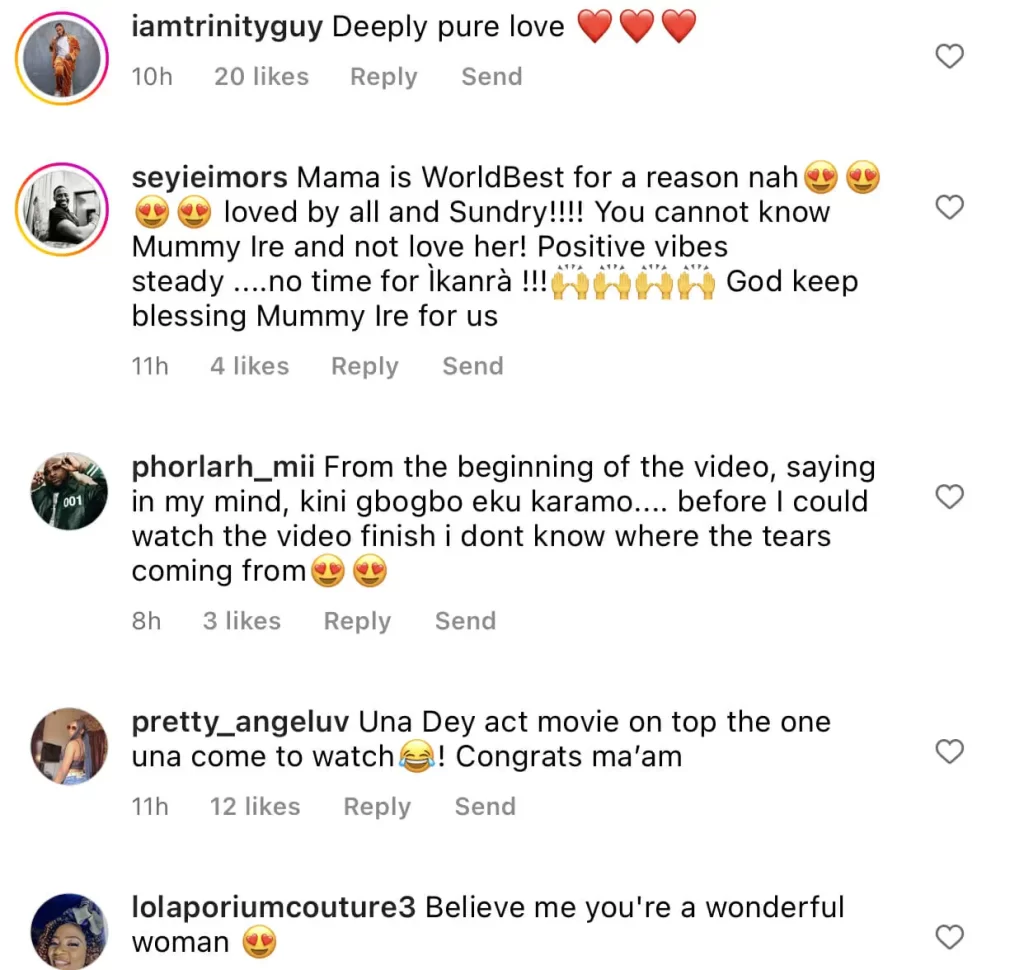Like iamtrinityguy's comment with the heart icon

click(949, 56)
